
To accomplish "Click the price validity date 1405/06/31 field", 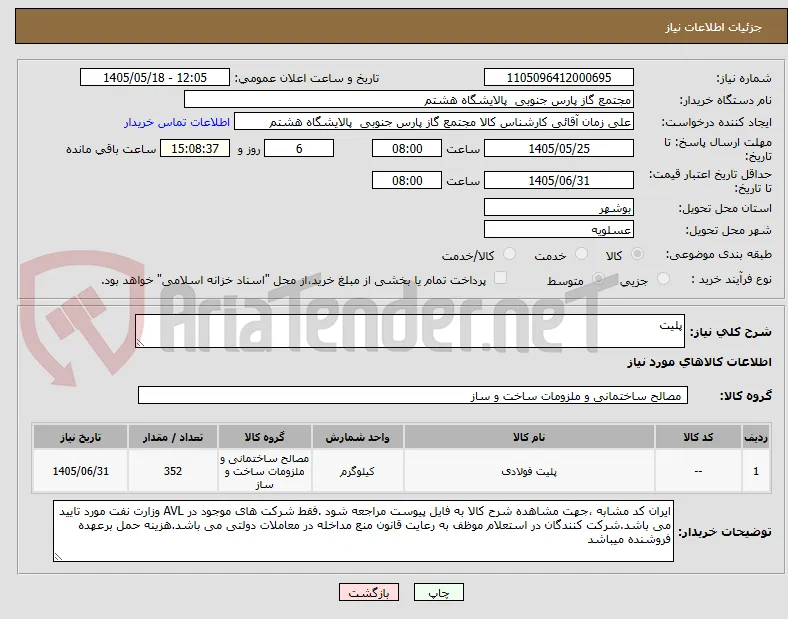I will click(x=559, y=180).
